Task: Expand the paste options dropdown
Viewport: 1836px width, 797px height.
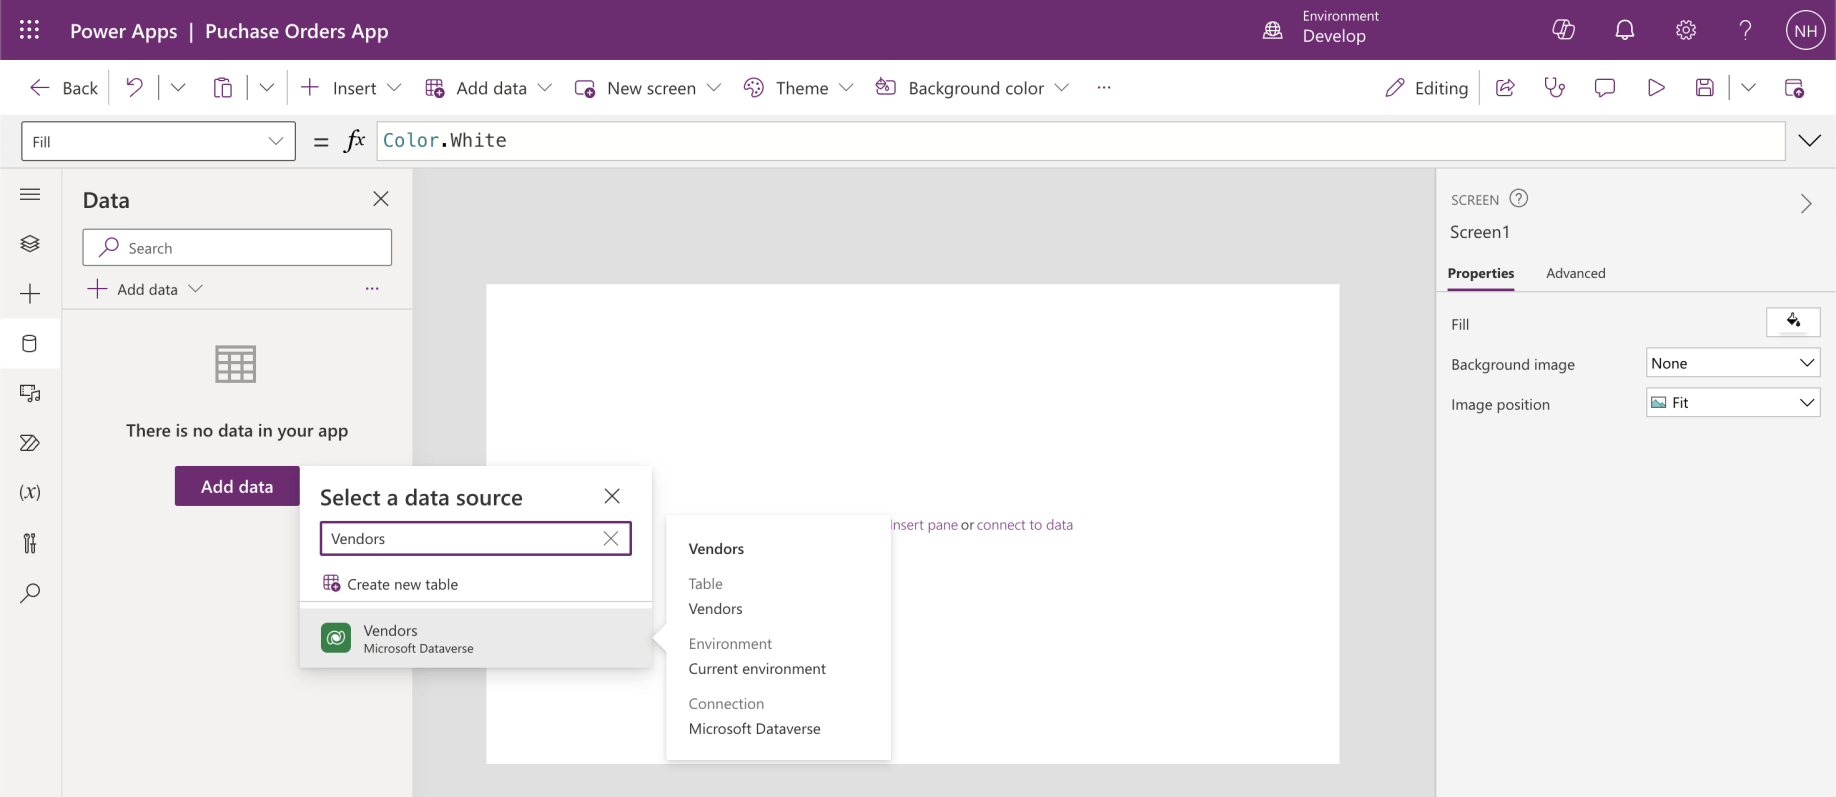Action: pos(267,88)
